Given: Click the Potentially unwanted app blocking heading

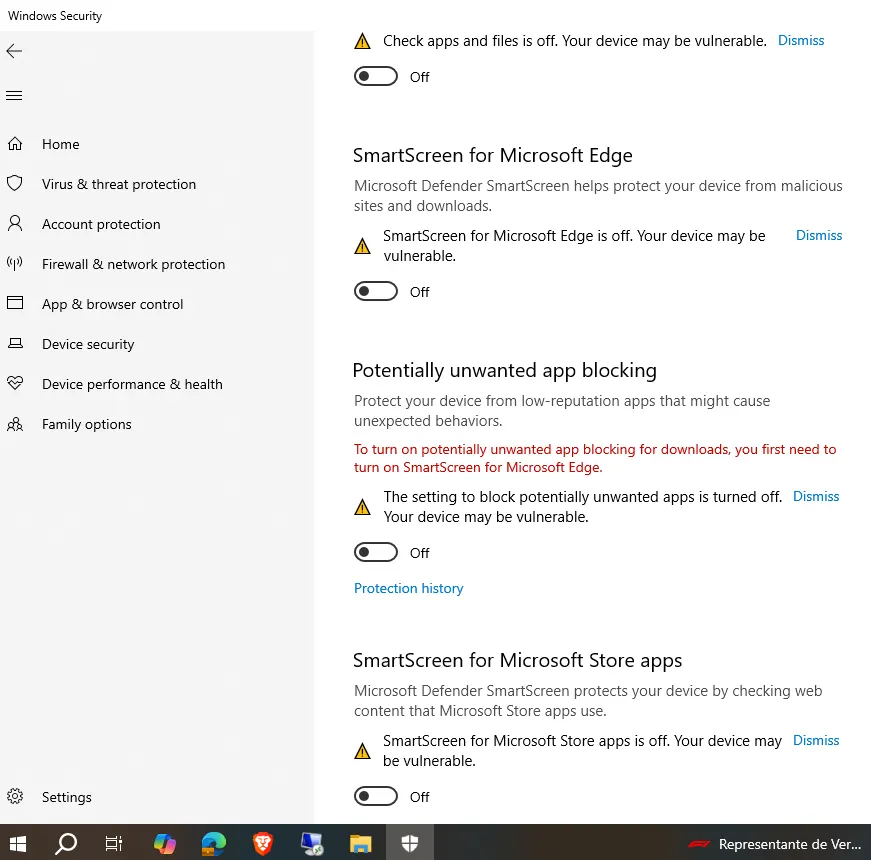Looking at the screenshot, I should point(504,370).
